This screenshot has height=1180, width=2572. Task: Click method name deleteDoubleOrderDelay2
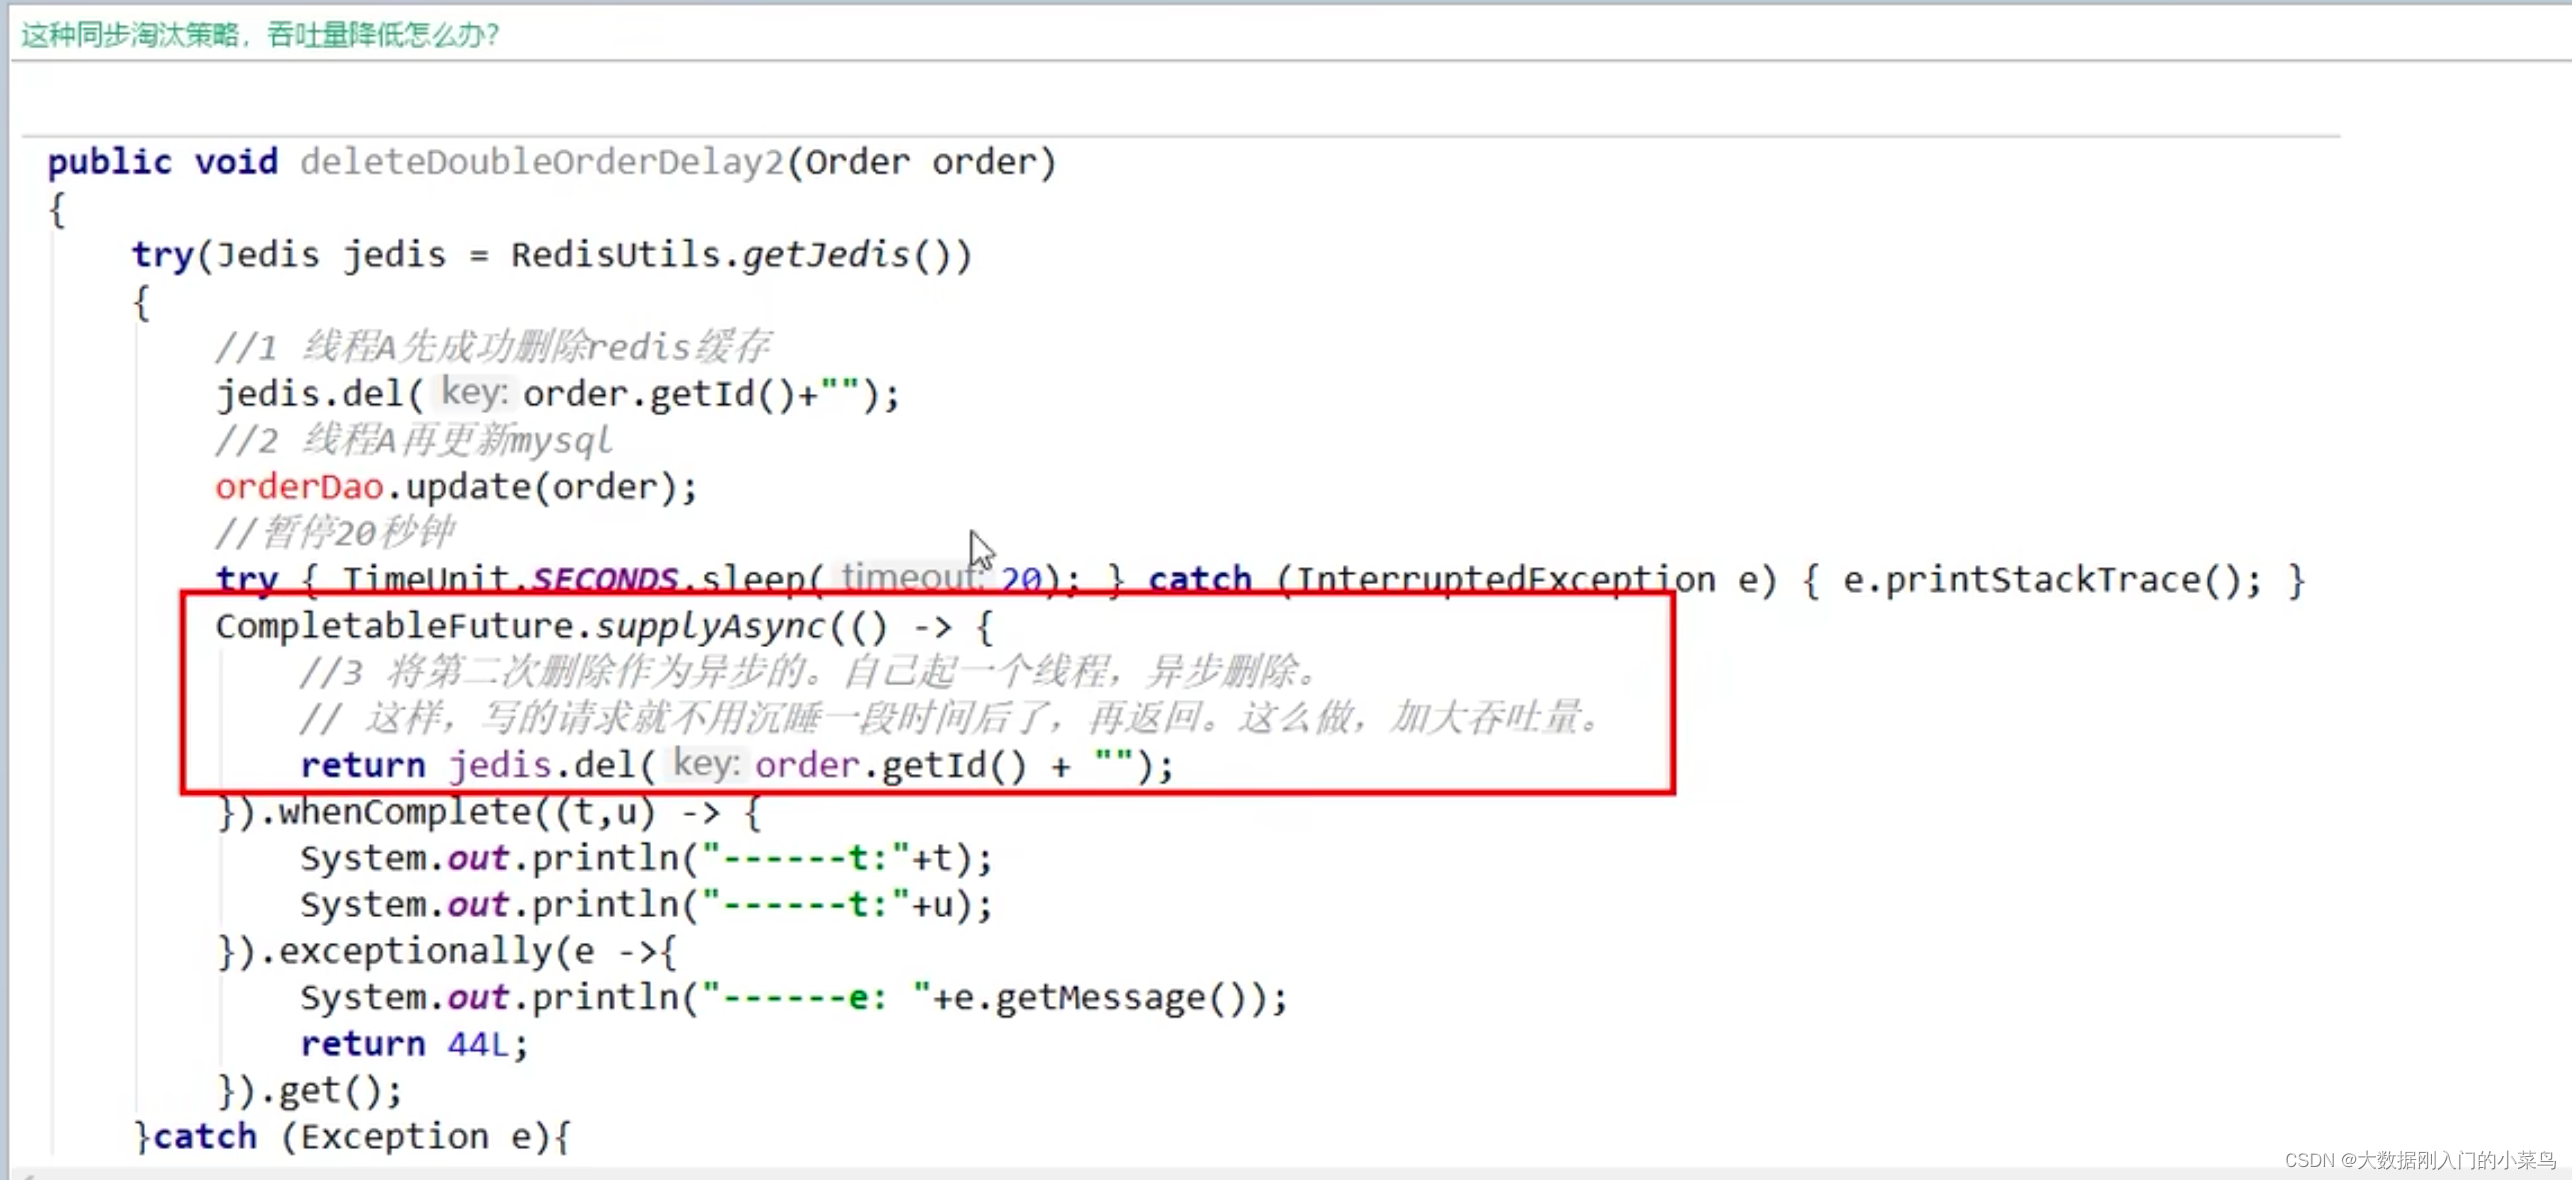click(542, 162)
